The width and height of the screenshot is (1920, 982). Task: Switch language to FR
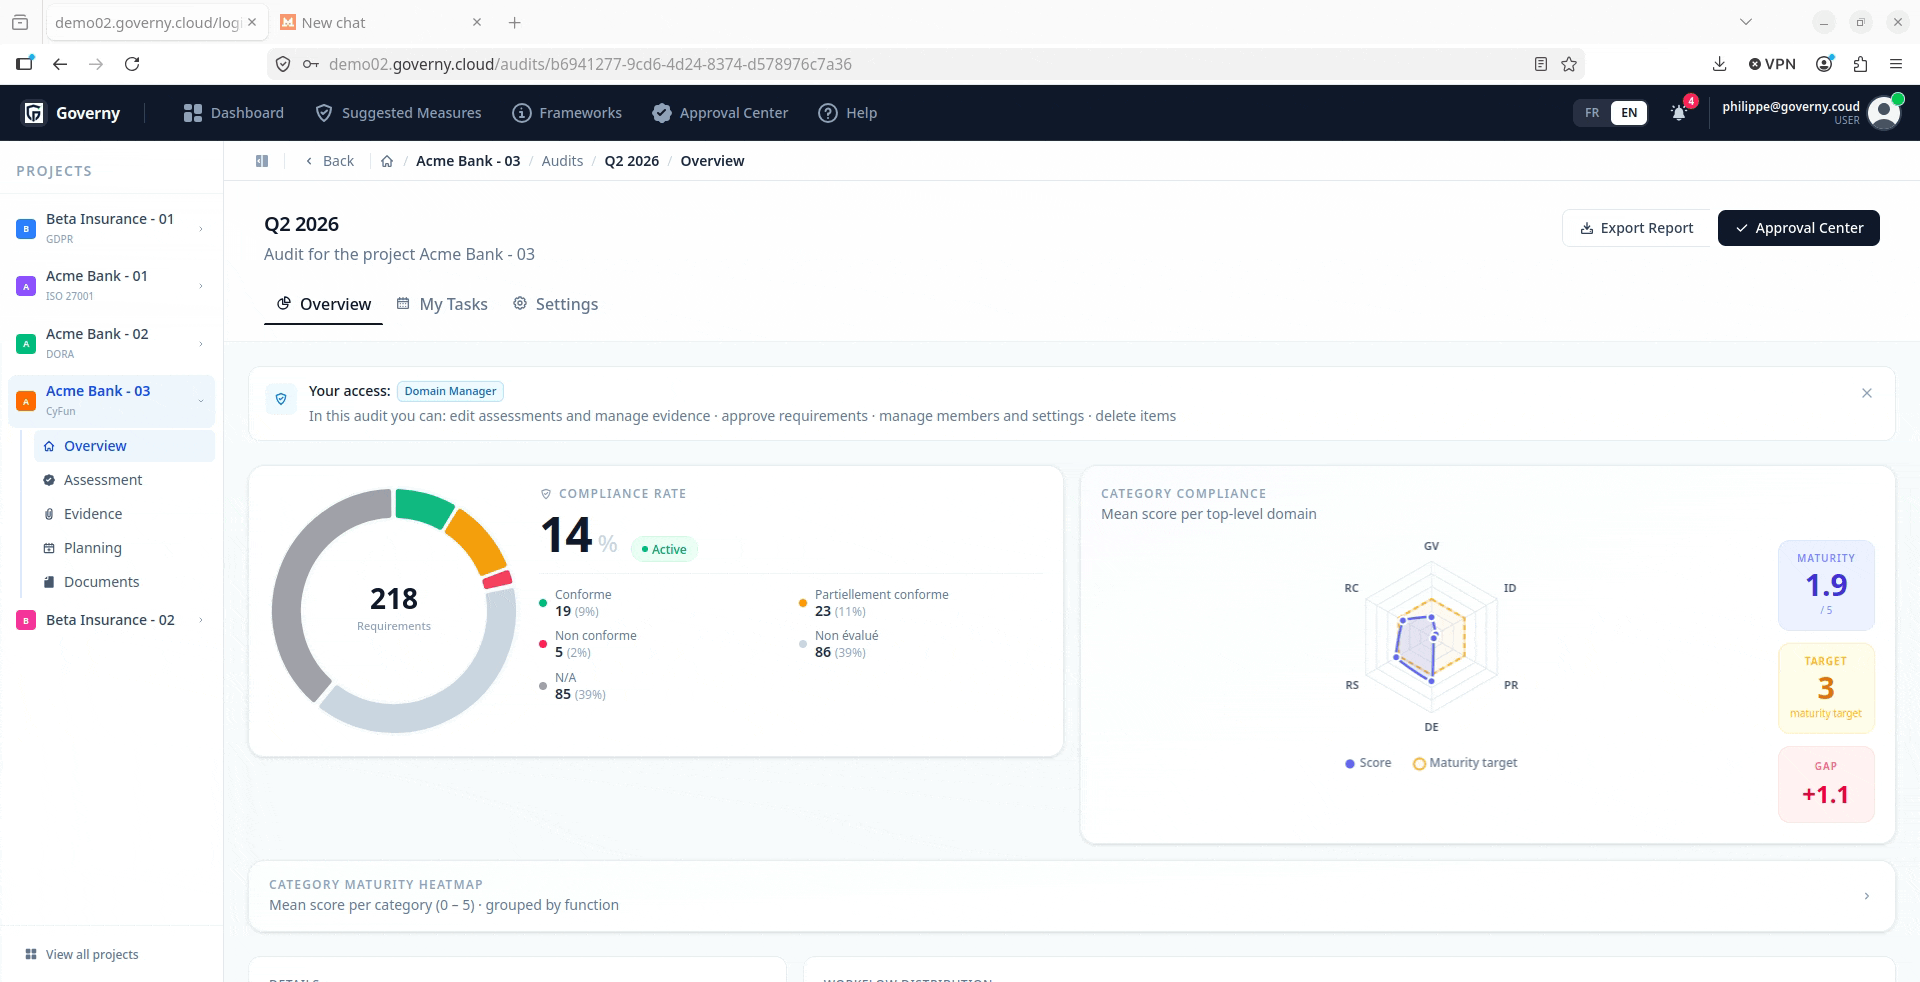point(1592,113)
